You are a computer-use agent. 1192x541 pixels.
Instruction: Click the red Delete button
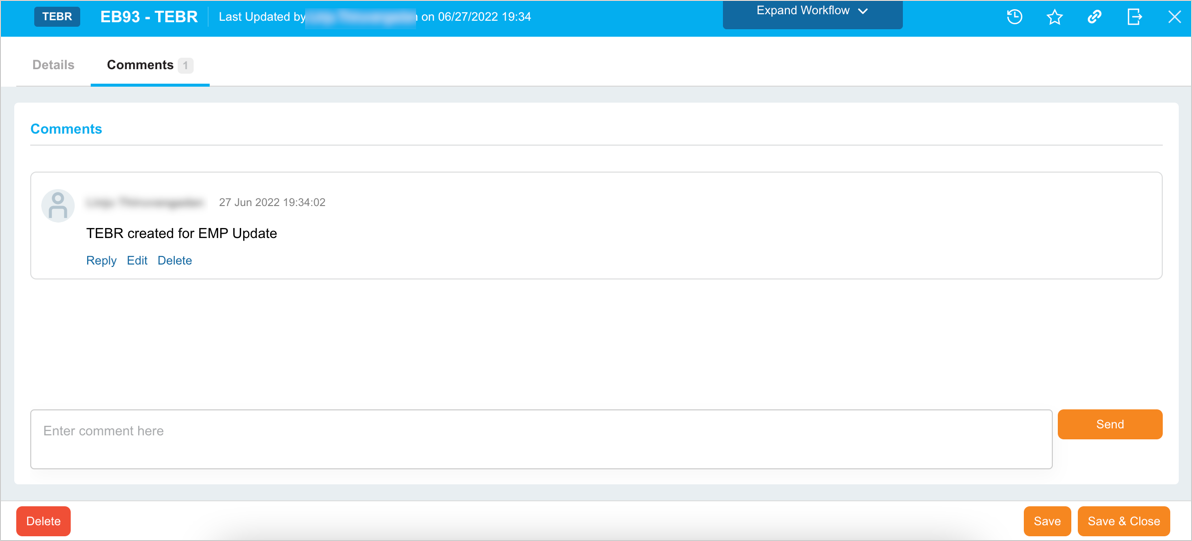click(43, 521)
